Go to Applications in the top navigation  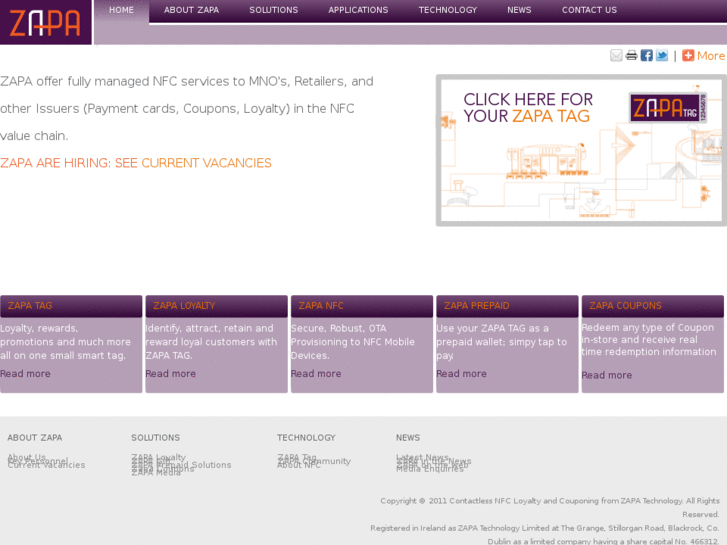click(x=358, y=10)
